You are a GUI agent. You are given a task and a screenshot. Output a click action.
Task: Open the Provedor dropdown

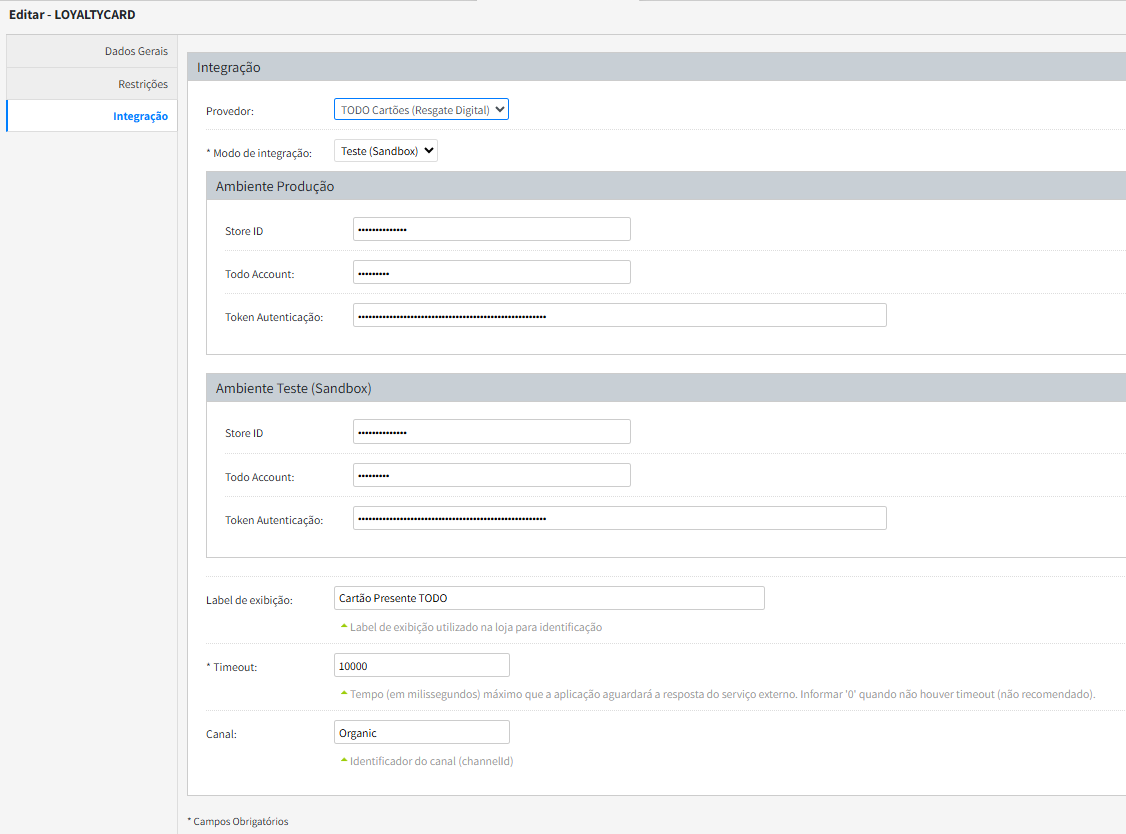click(421, 110)
